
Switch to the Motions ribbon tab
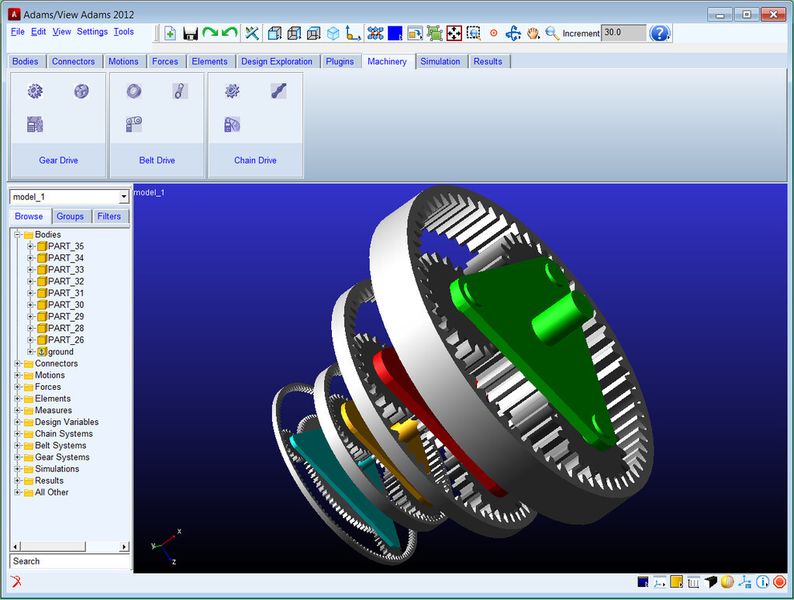123,61
